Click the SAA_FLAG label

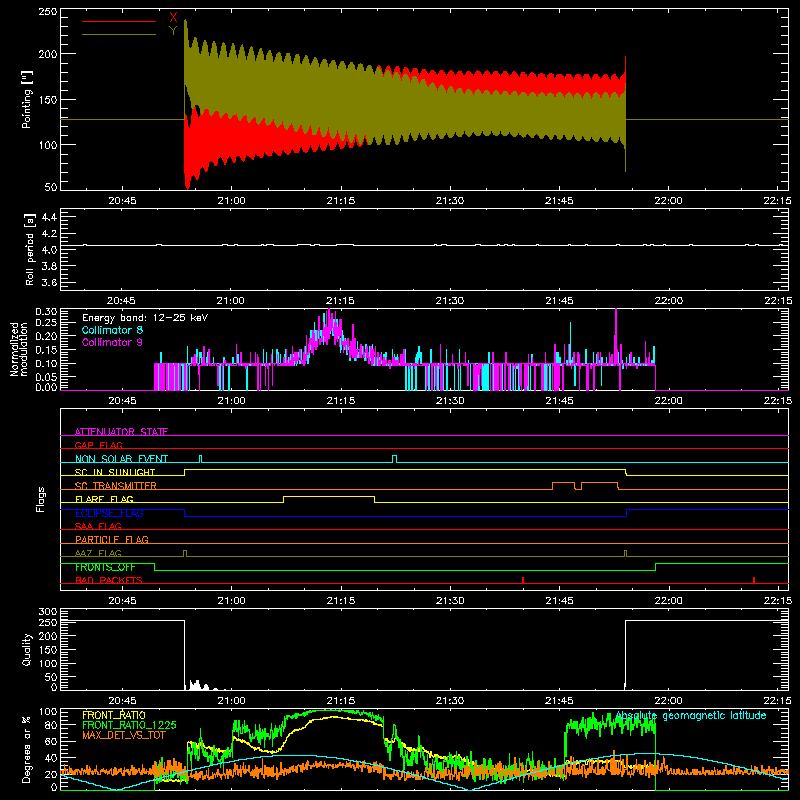[x=98, y=526]
